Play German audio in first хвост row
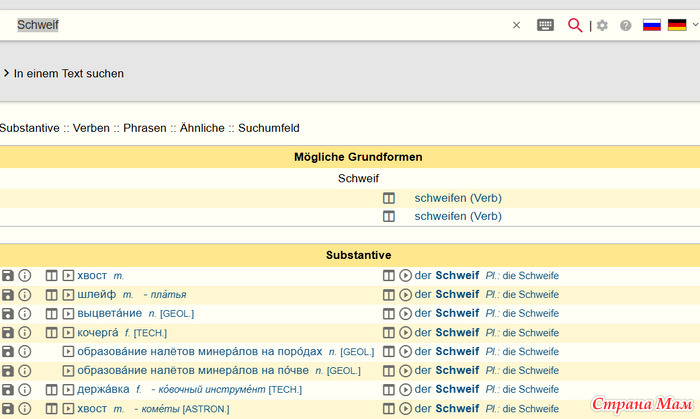Image resolution: width=700 pixels, height=419 pixels. coord(405,275)
